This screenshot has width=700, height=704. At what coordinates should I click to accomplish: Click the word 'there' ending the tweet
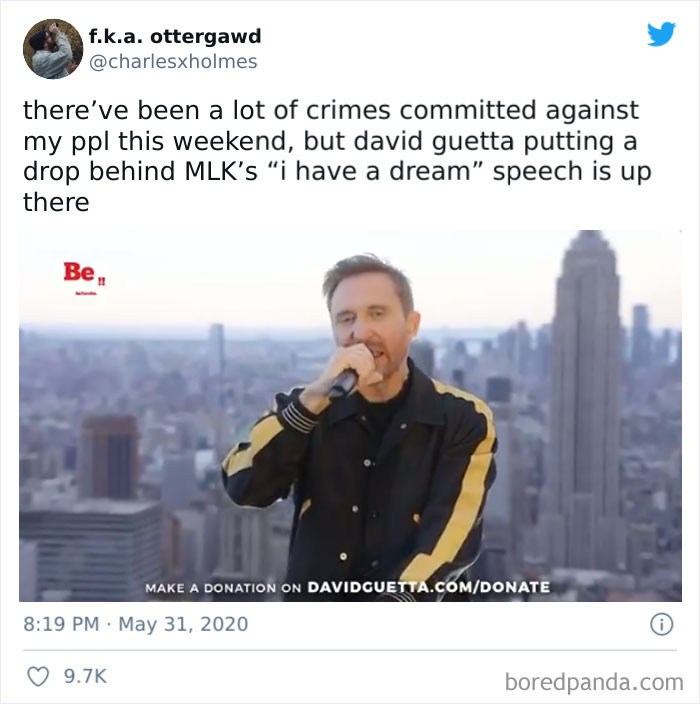[x=56, y=202]
